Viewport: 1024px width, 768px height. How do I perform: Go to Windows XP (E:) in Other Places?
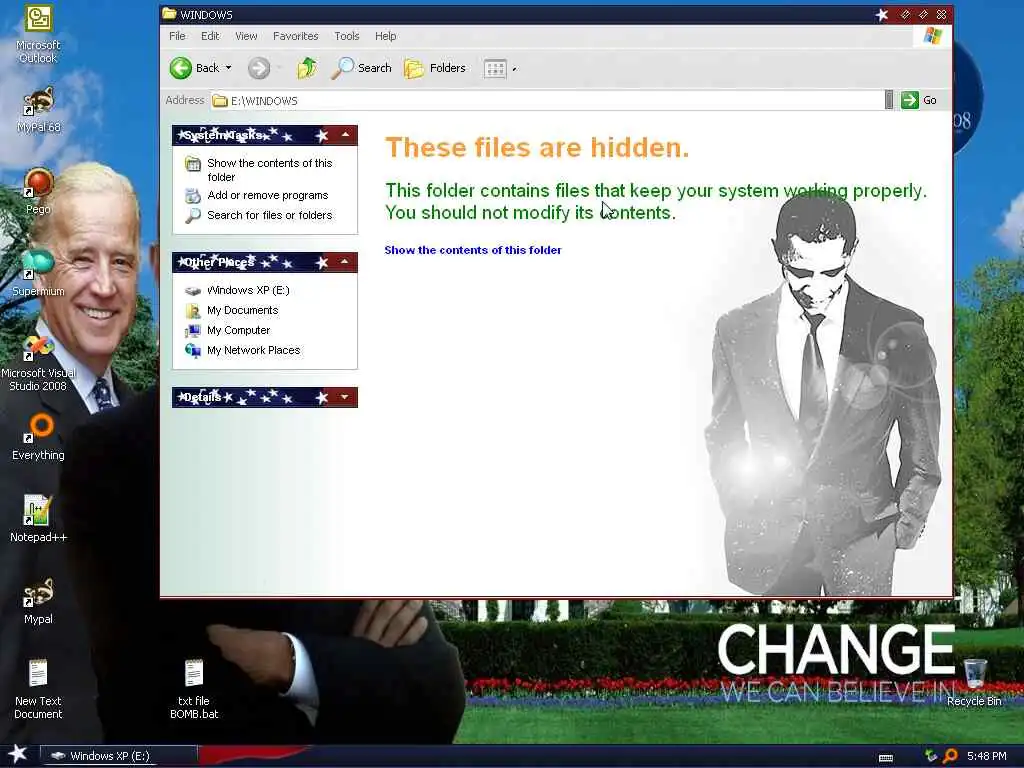click(248, 290)
